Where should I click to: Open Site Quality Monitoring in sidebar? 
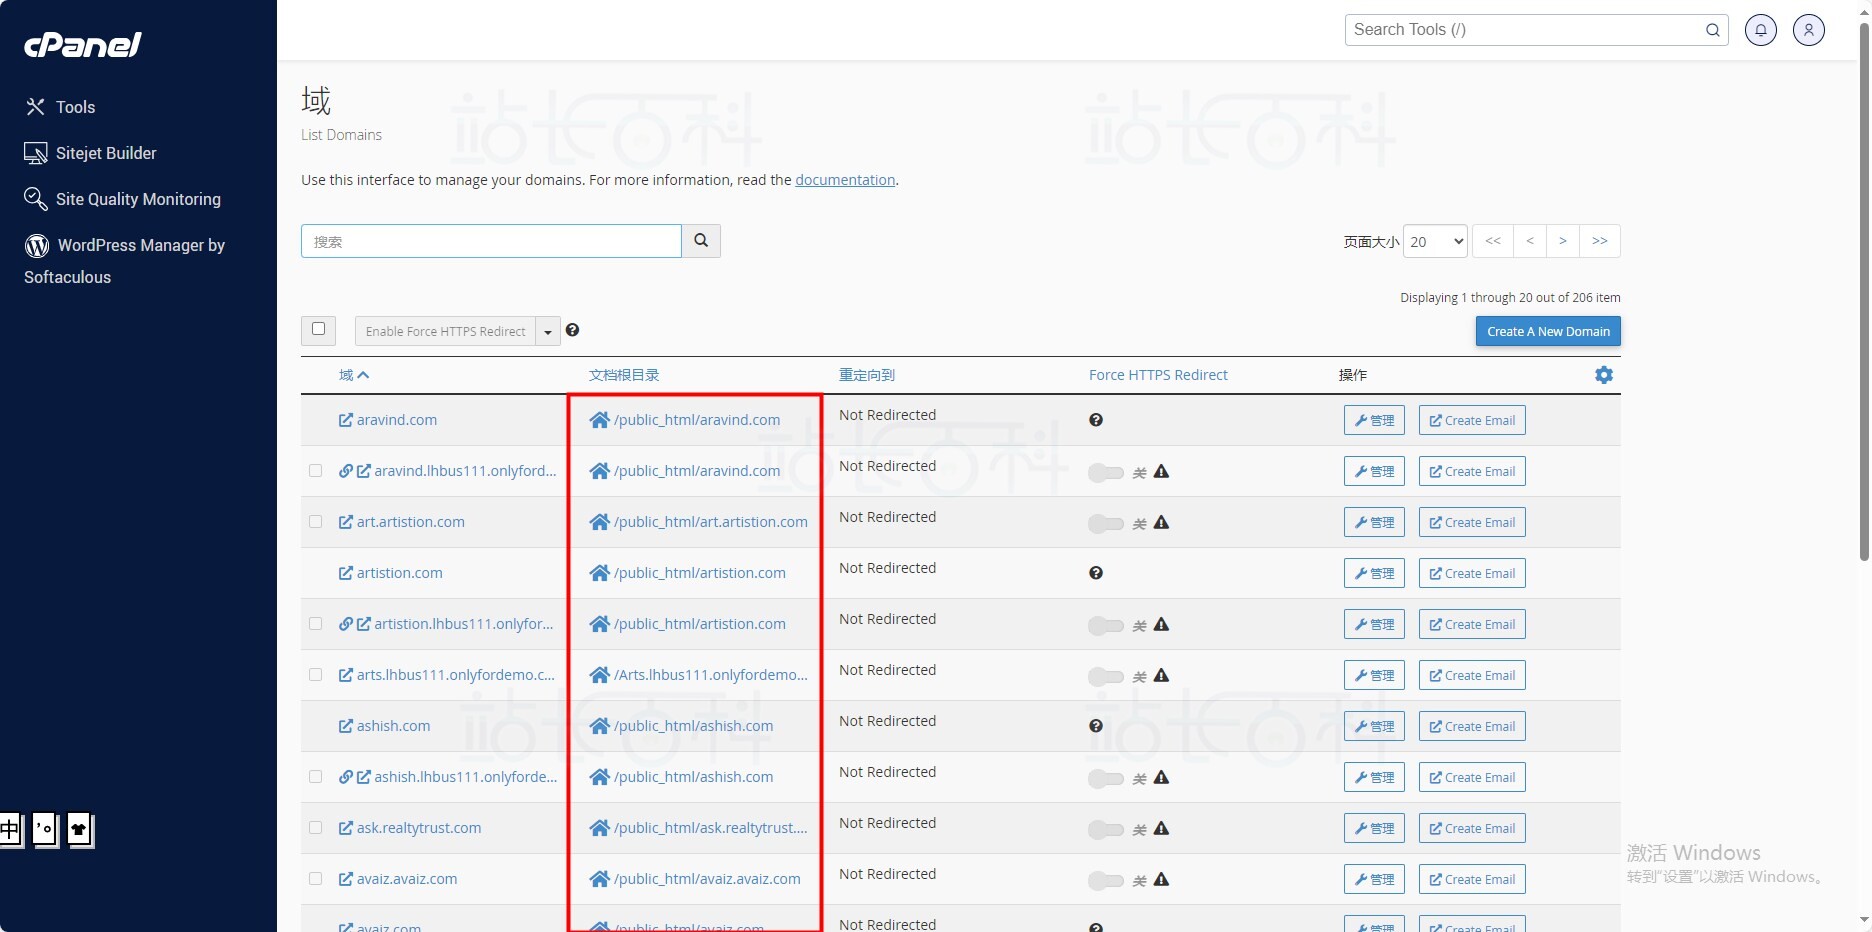point(137,199)
